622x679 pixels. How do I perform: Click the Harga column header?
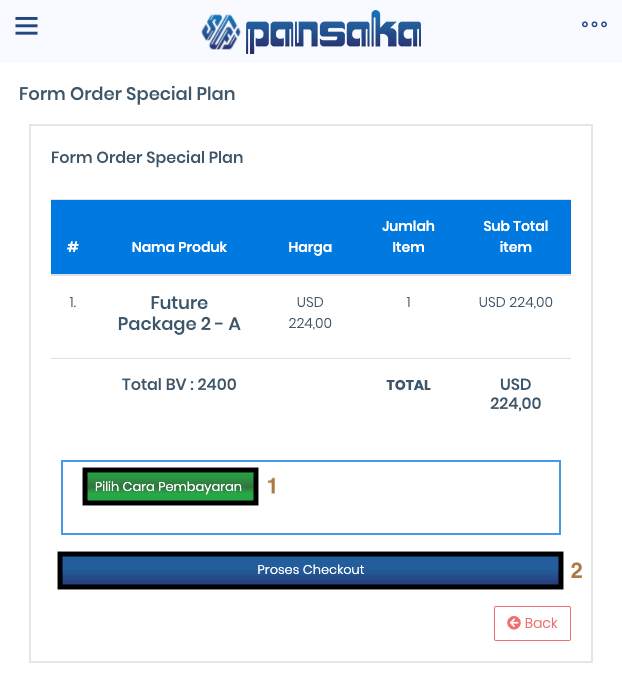(310, 247)
